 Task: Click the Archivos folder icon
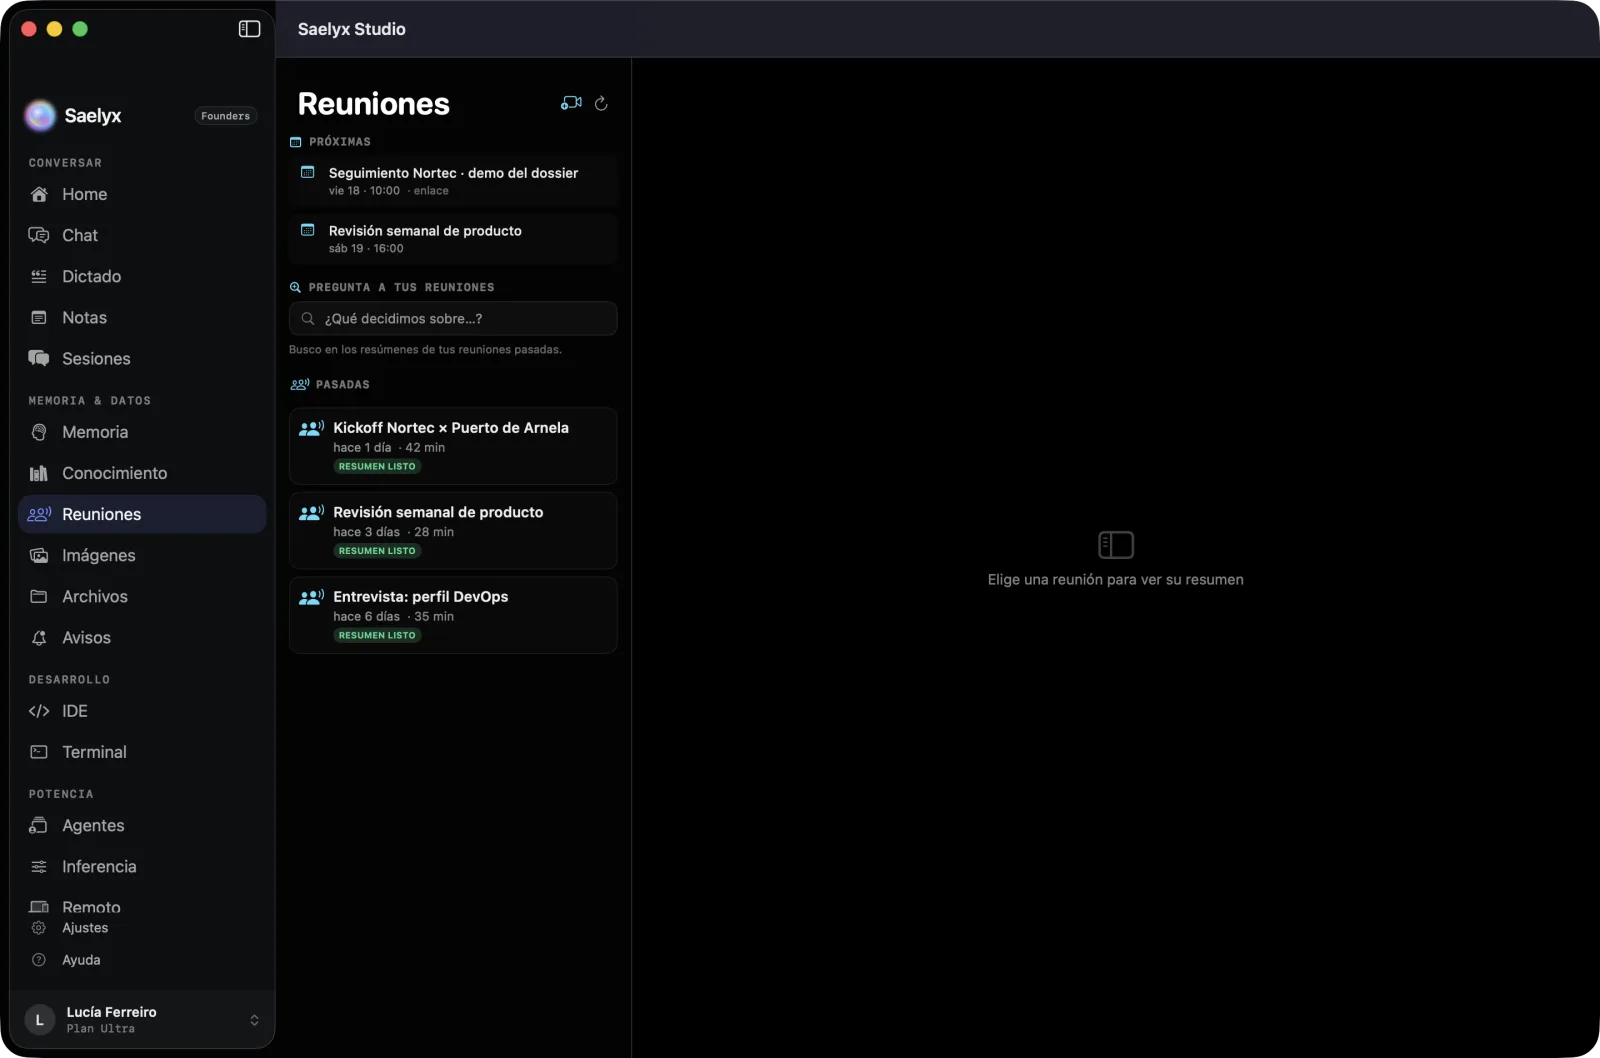pyautogui.click(x=39, y=596)
